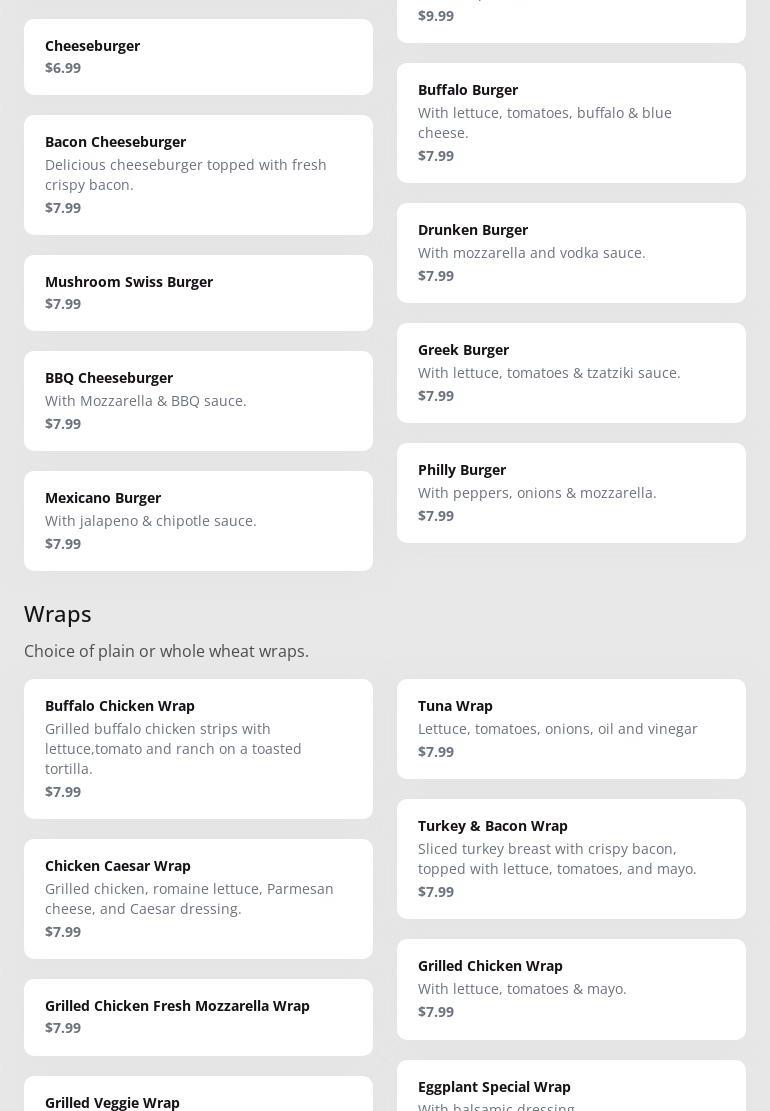Image resolution: width=770 pixels, height=1111 pixels.
Task: Click the Grilled Veggie Wrap card
Action: point(198,1097)
